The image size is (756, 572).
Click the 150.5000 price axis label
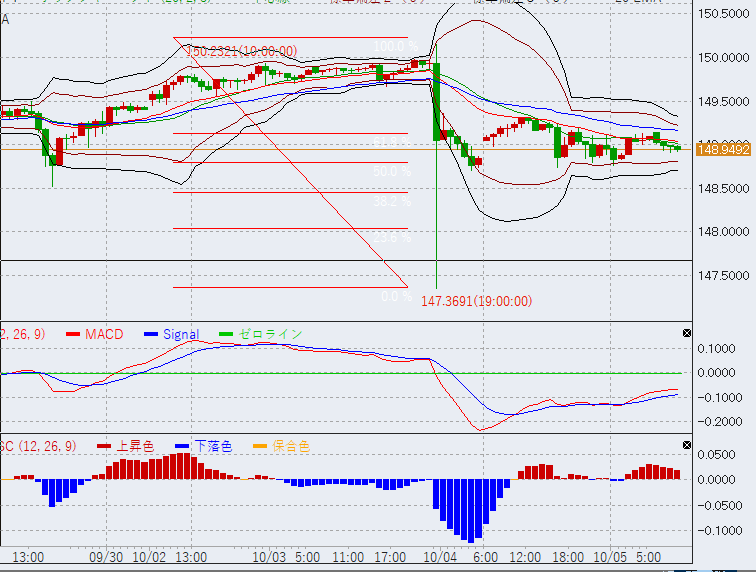(x=724, y=13)
